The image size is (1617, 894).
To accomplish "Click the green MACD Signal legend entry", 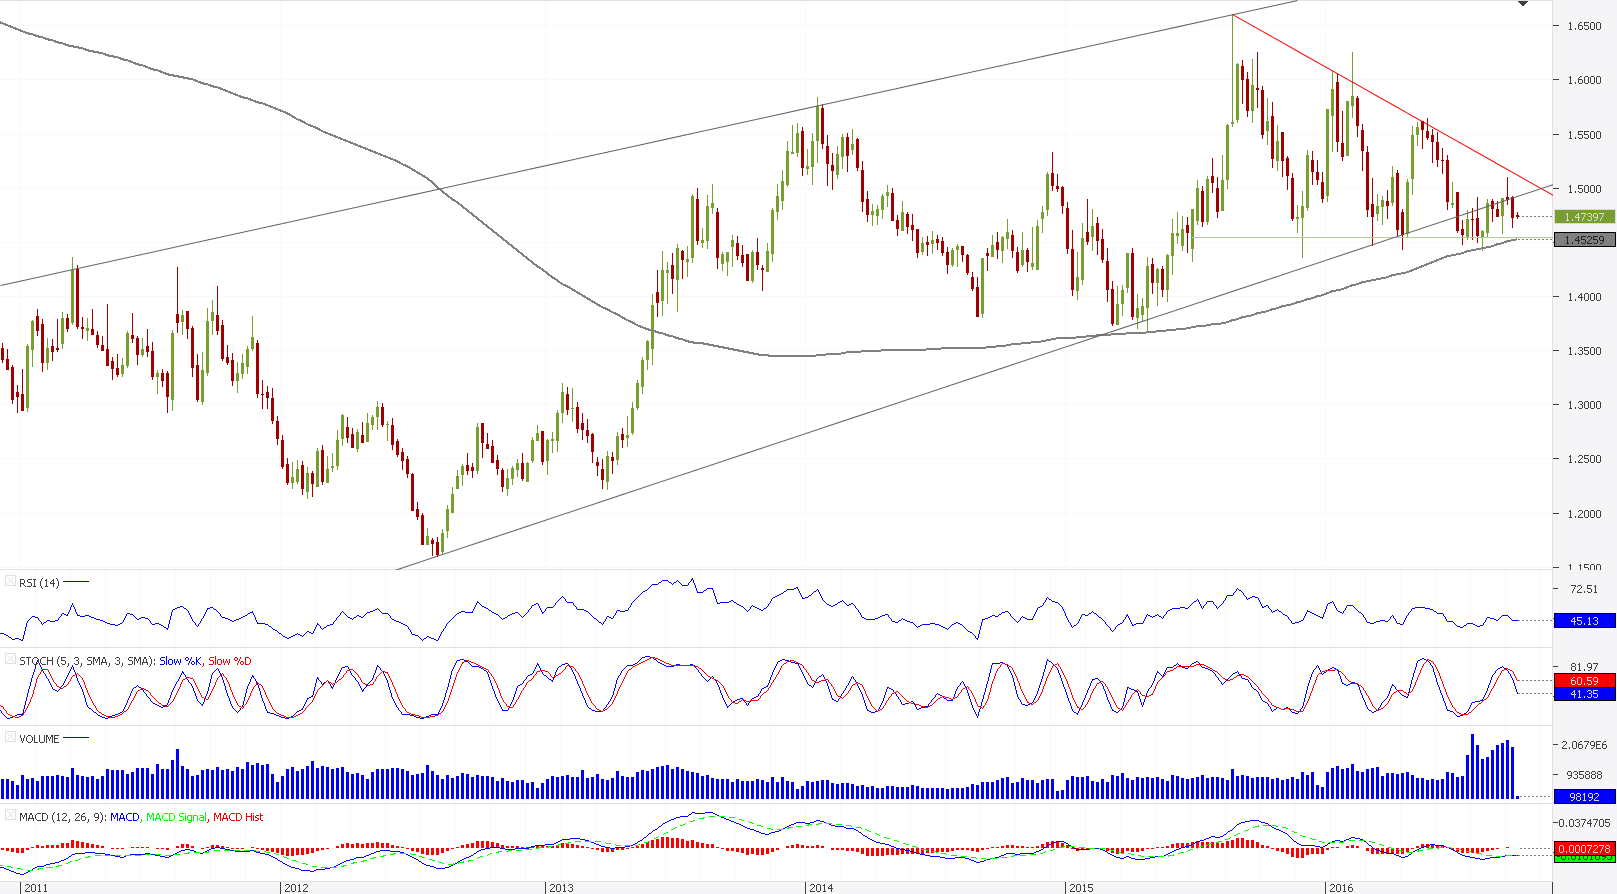I will 177,817.
